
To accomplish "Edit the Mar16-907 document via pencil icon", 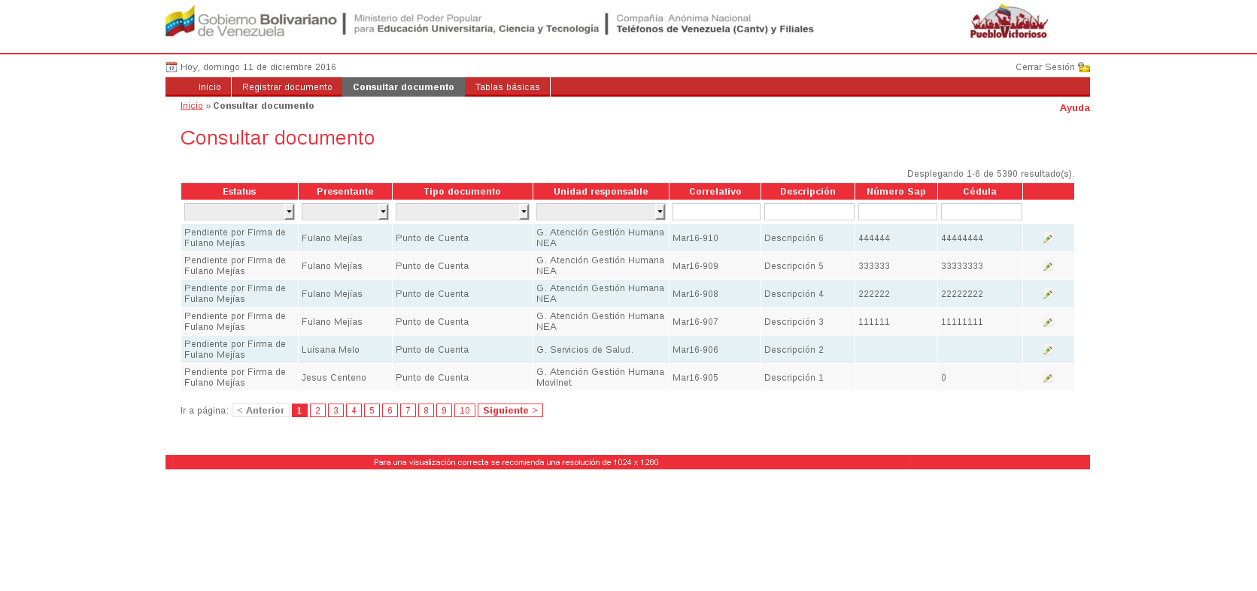I will [1048, 322].
